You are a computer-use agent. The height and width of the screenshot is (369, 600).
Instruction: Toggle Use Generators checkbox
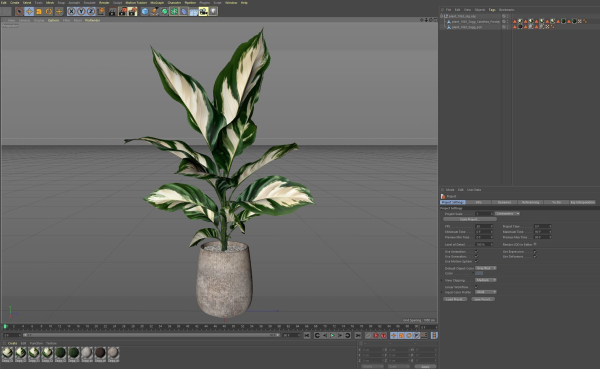click(476, 256)
